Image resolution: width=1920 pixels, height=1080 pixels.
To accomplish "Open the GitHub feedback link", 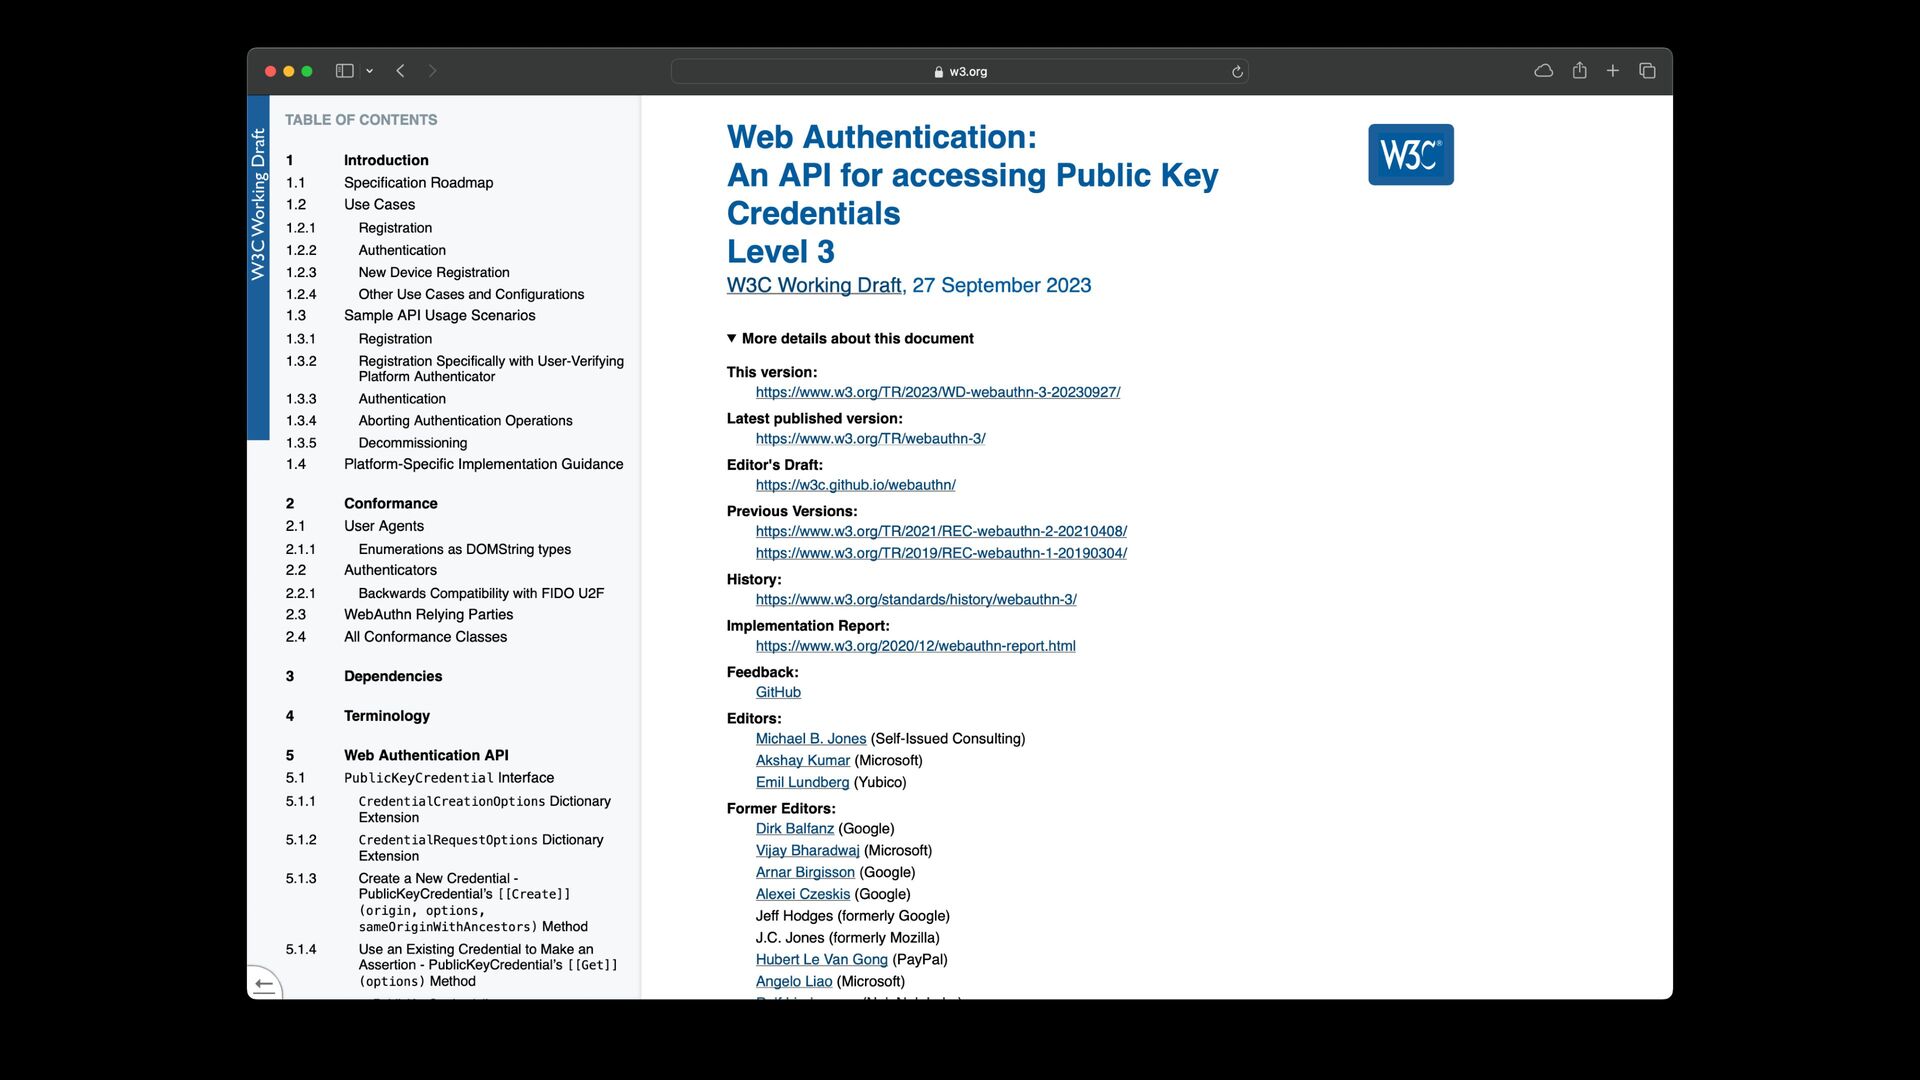I will (778, 692).
